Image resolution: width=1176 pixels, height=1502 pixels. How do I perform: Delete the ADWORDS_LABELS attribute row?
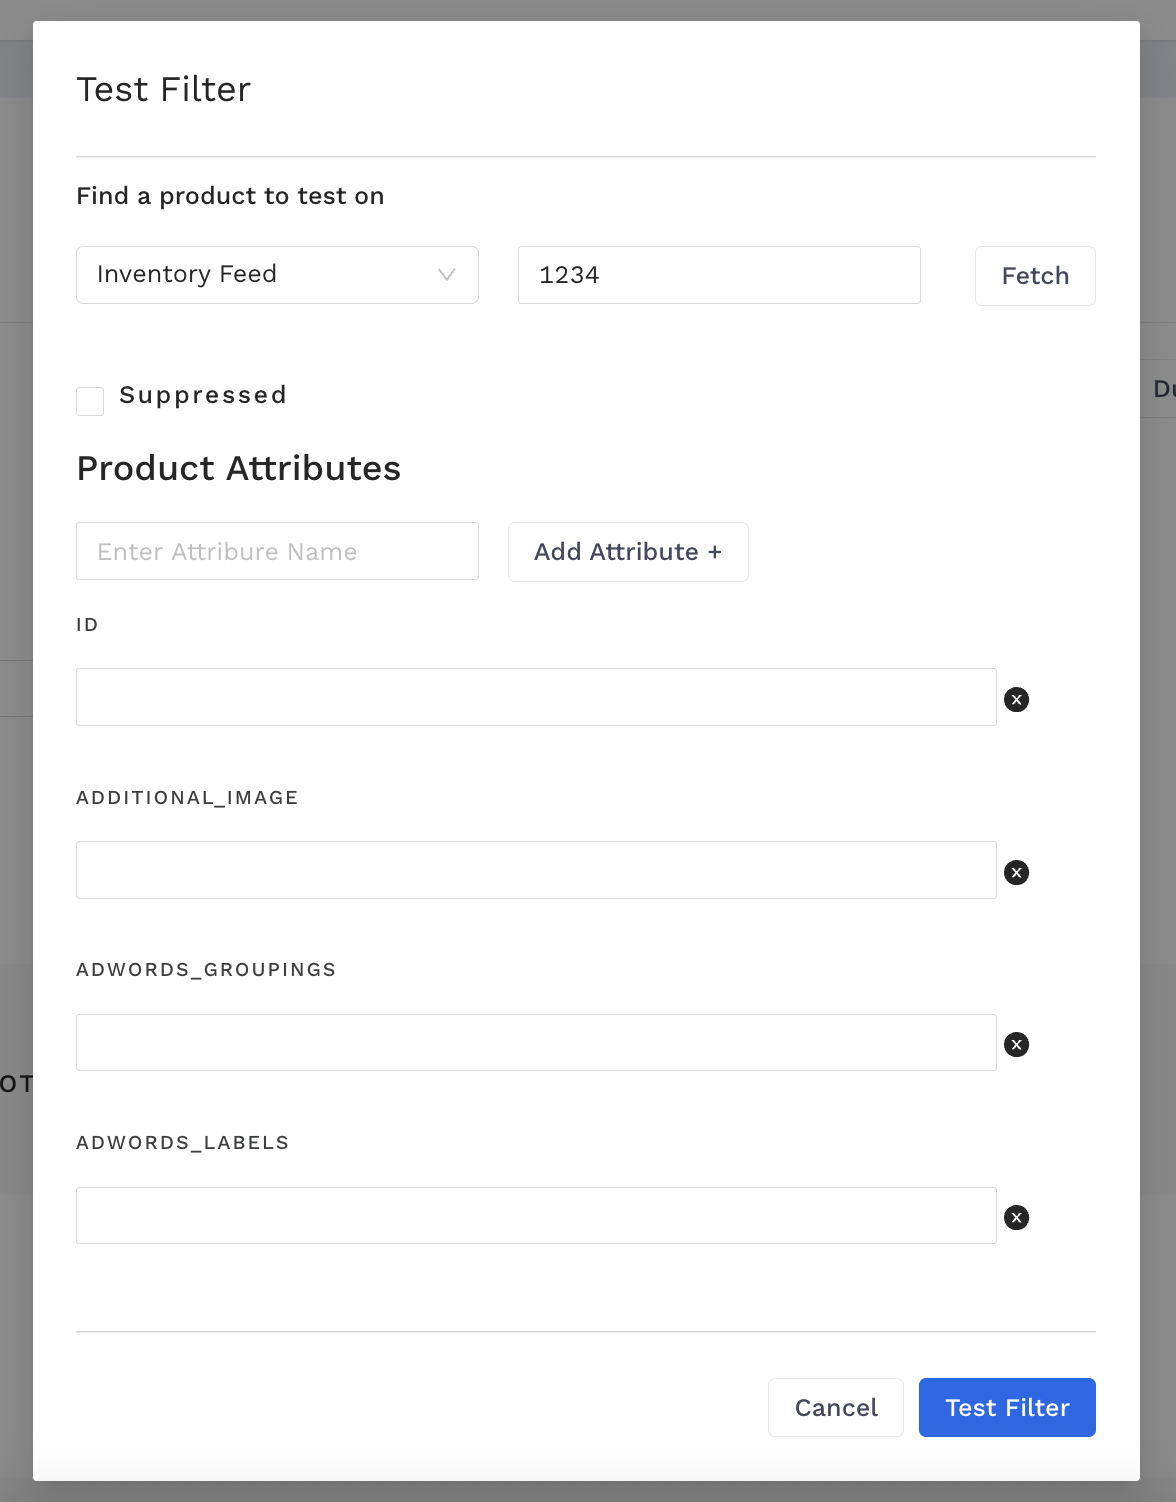click(x=1016, y=1217)
